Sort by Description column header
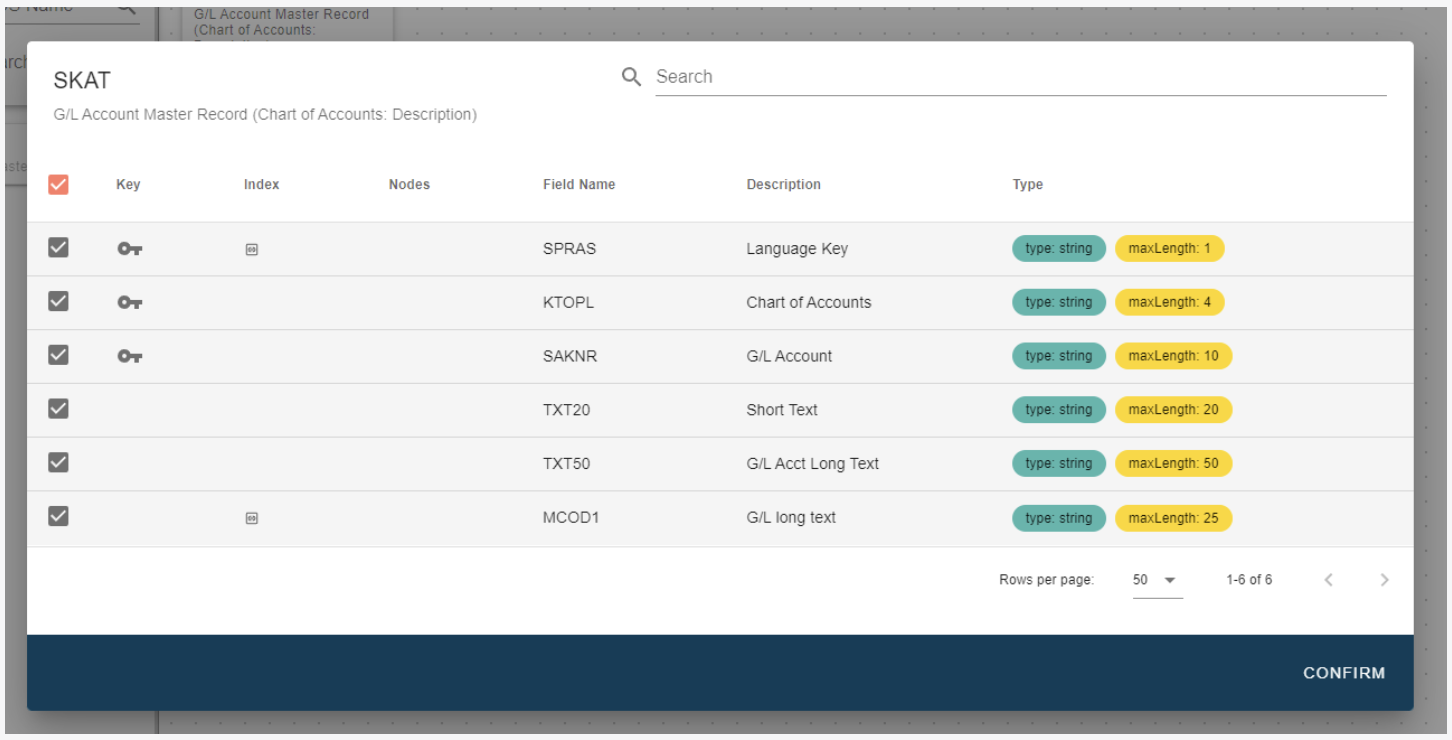The width and height of the screenshot is (1452, 740). (x=783, y=184)
